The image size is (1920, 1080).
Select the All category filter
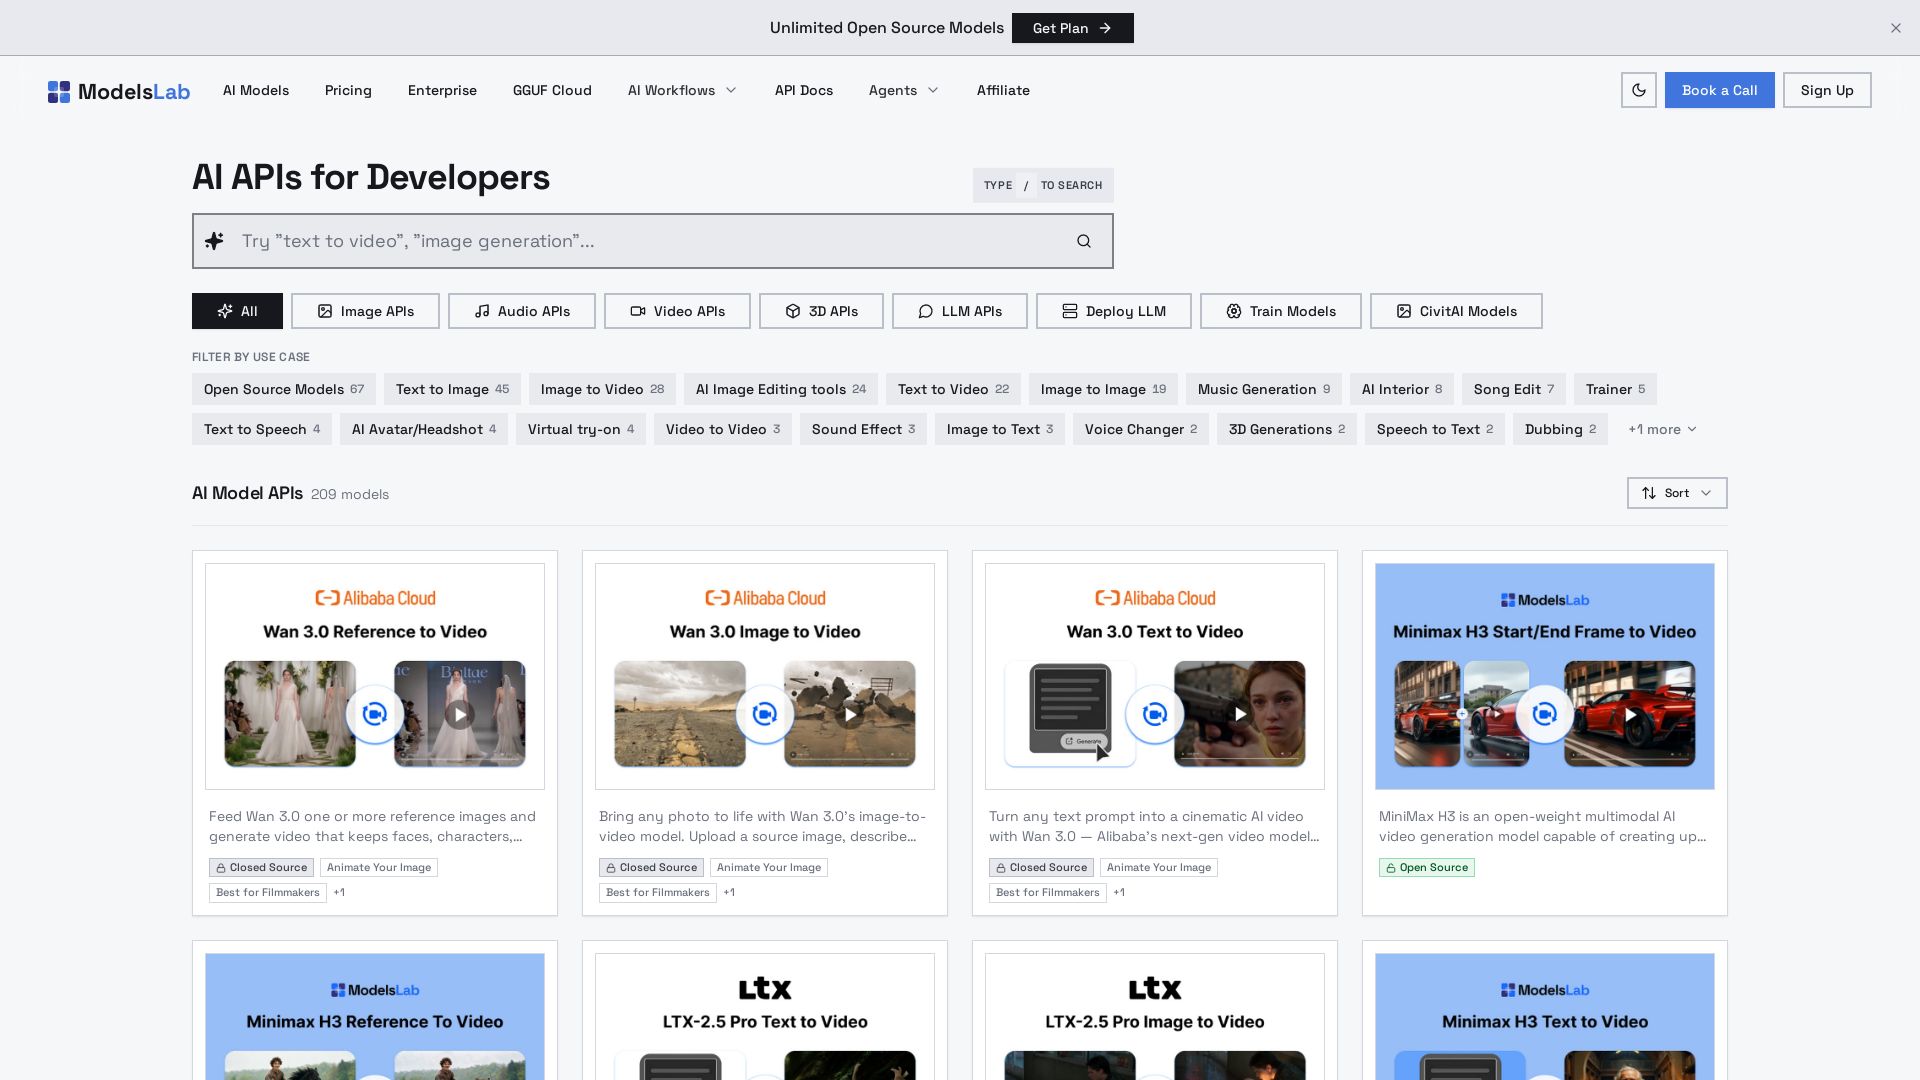237,311
